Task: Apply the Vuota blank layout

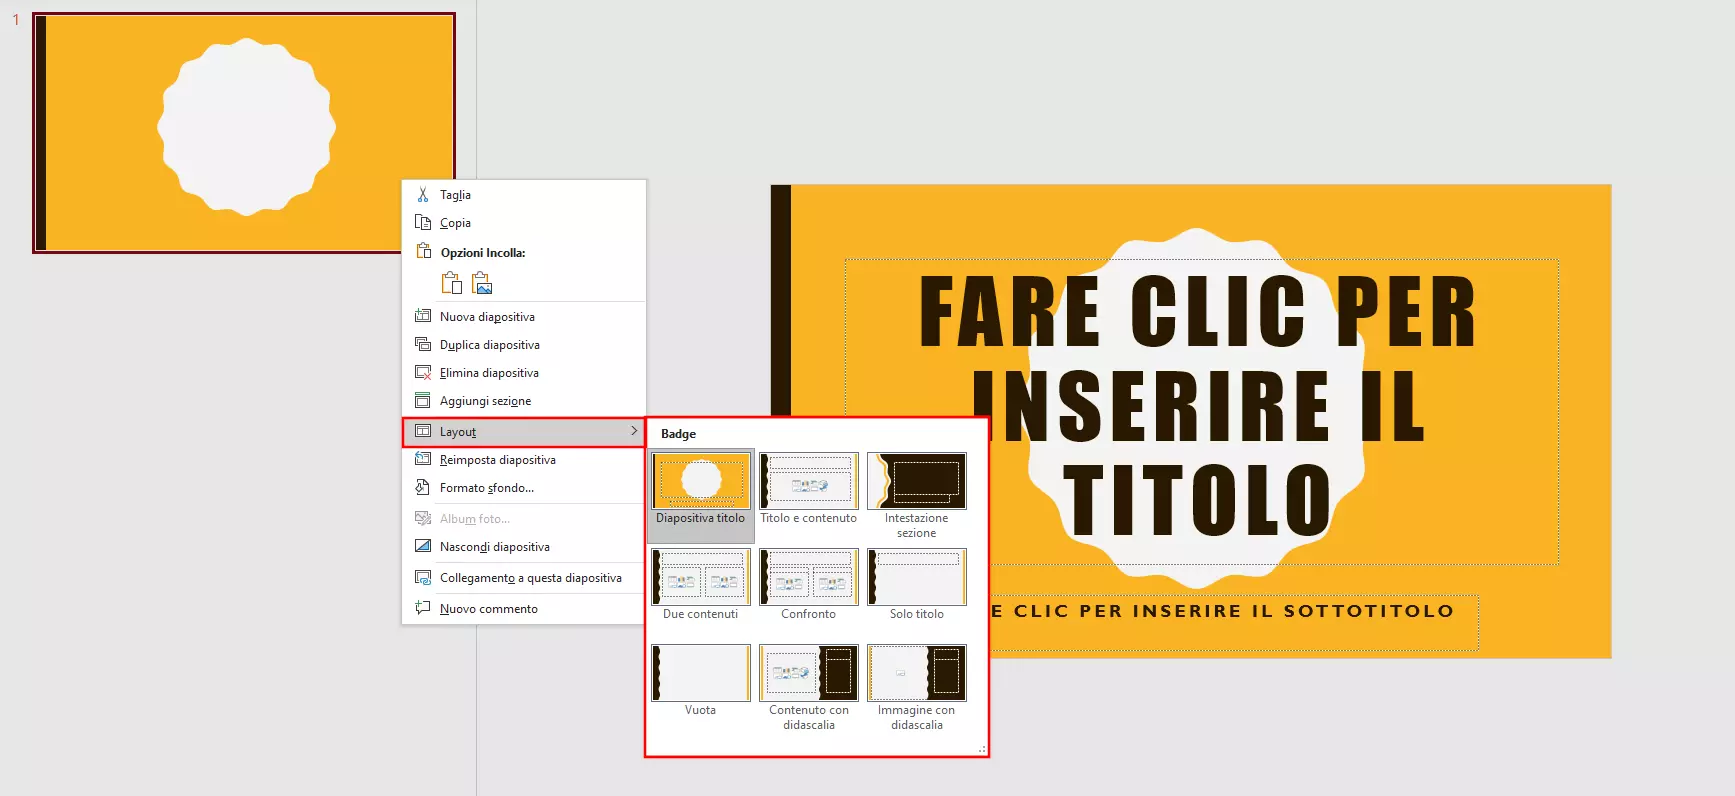Action: pyautogui.click(x=701, y=681)
